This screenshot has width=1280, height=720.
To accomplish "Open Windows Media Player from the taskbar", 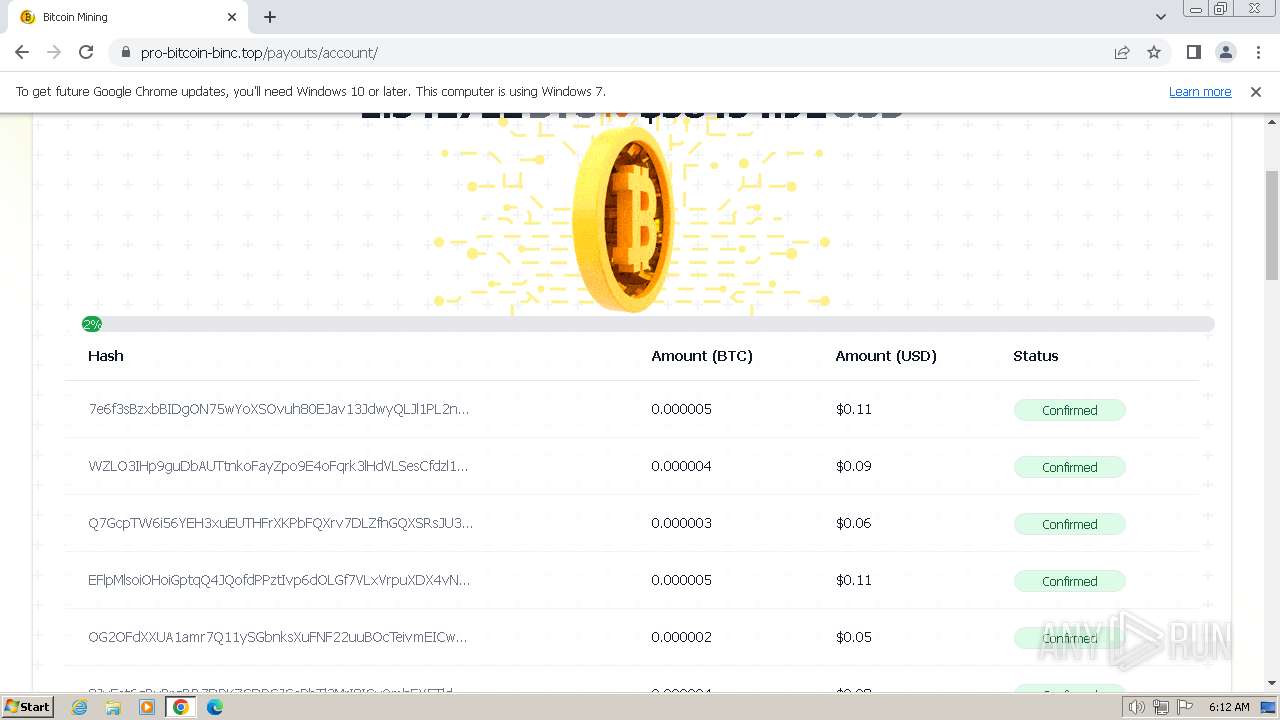I will coord(147,707).
